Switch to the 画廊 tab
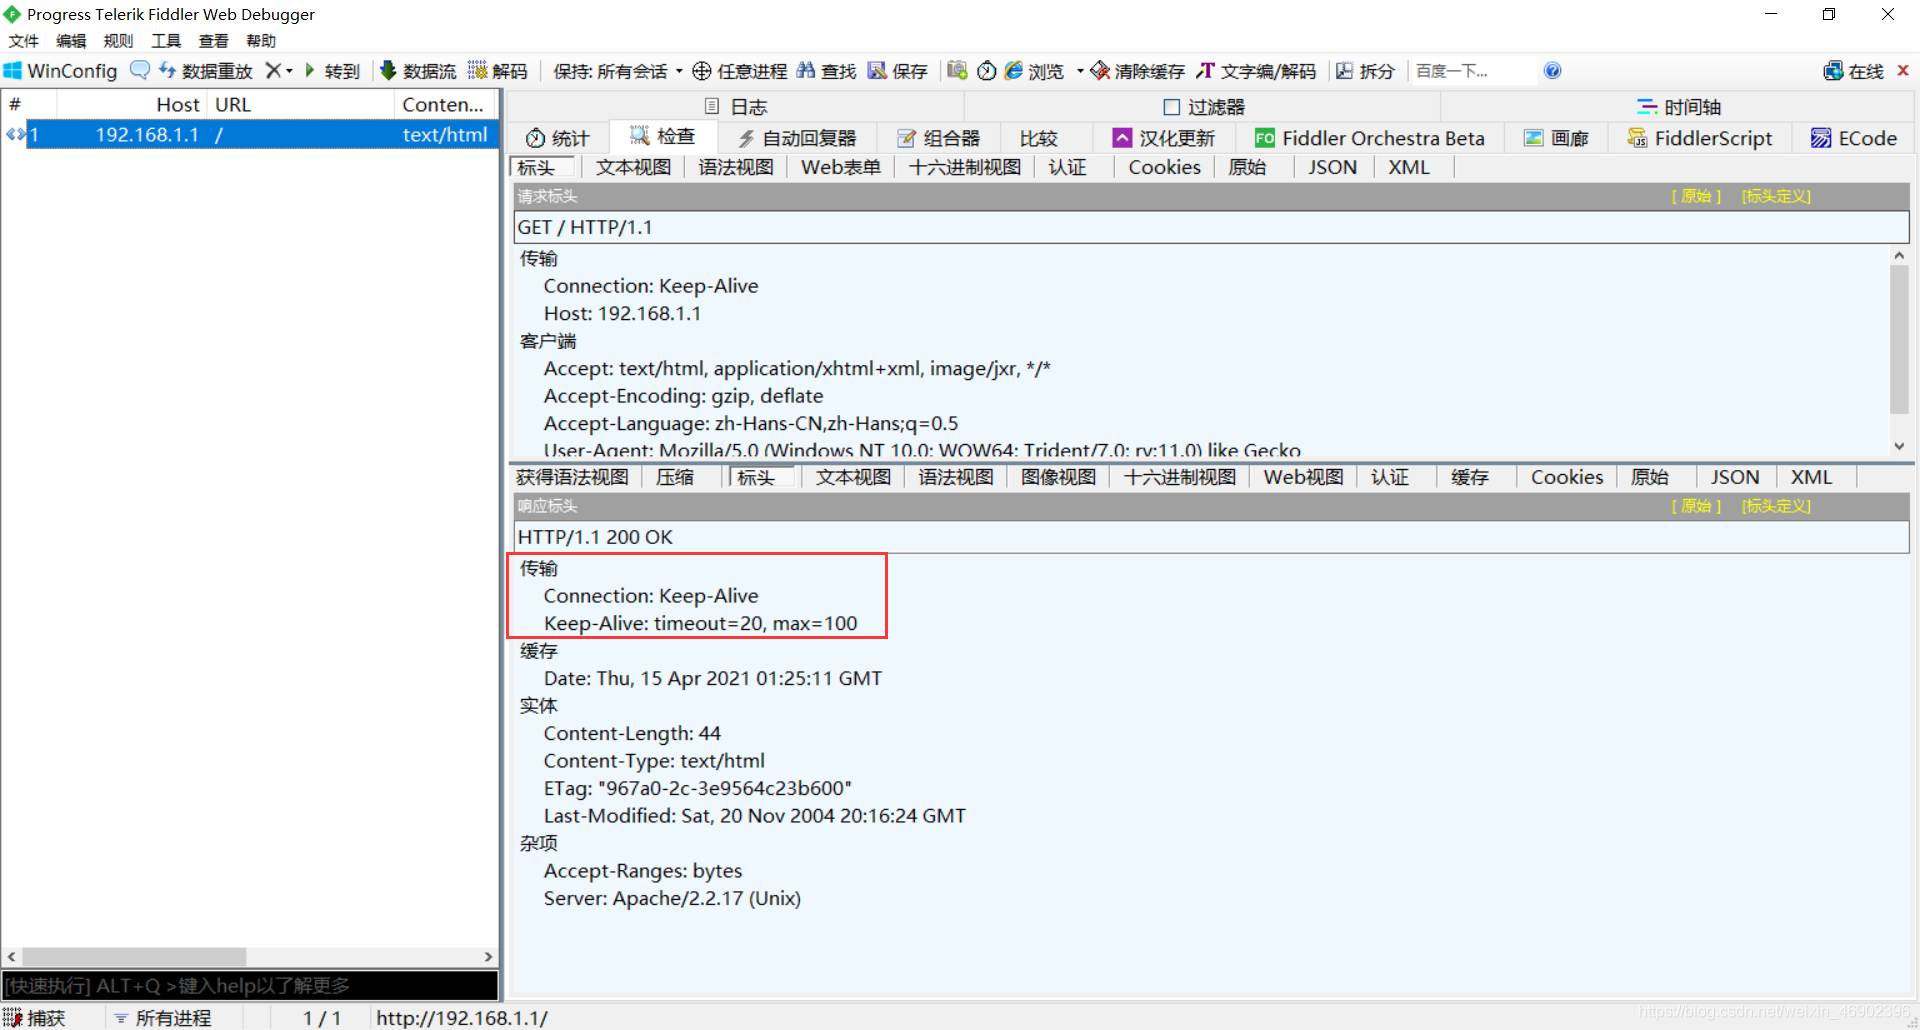Viewport: 1920px width, 1030px height. point(1556,138)
